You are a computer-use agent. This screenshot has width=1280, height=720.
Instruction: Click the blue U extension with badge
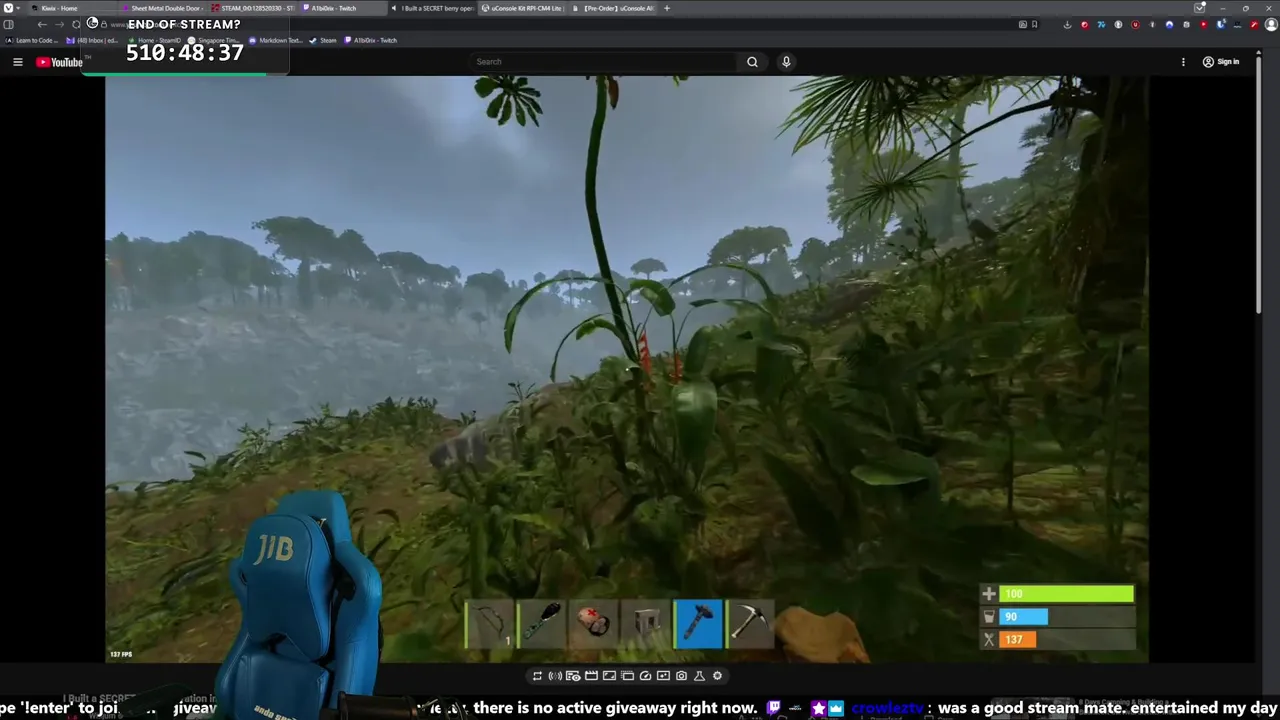pyautogui.click(x=1221, y=24)
